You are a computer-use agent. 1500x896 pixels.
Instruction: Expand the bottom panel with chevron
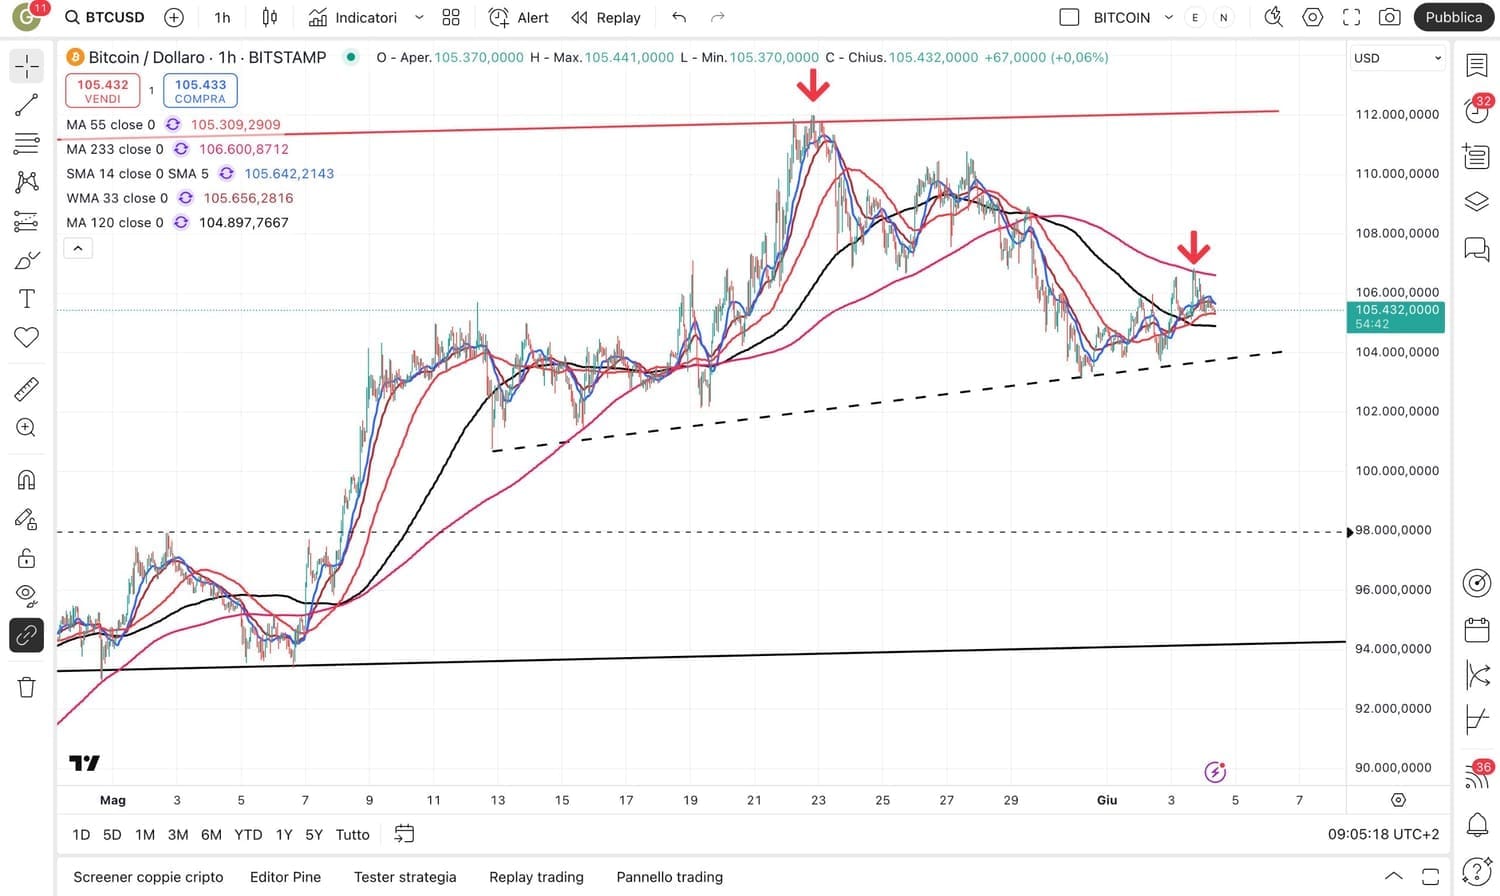pos(1393,876)
